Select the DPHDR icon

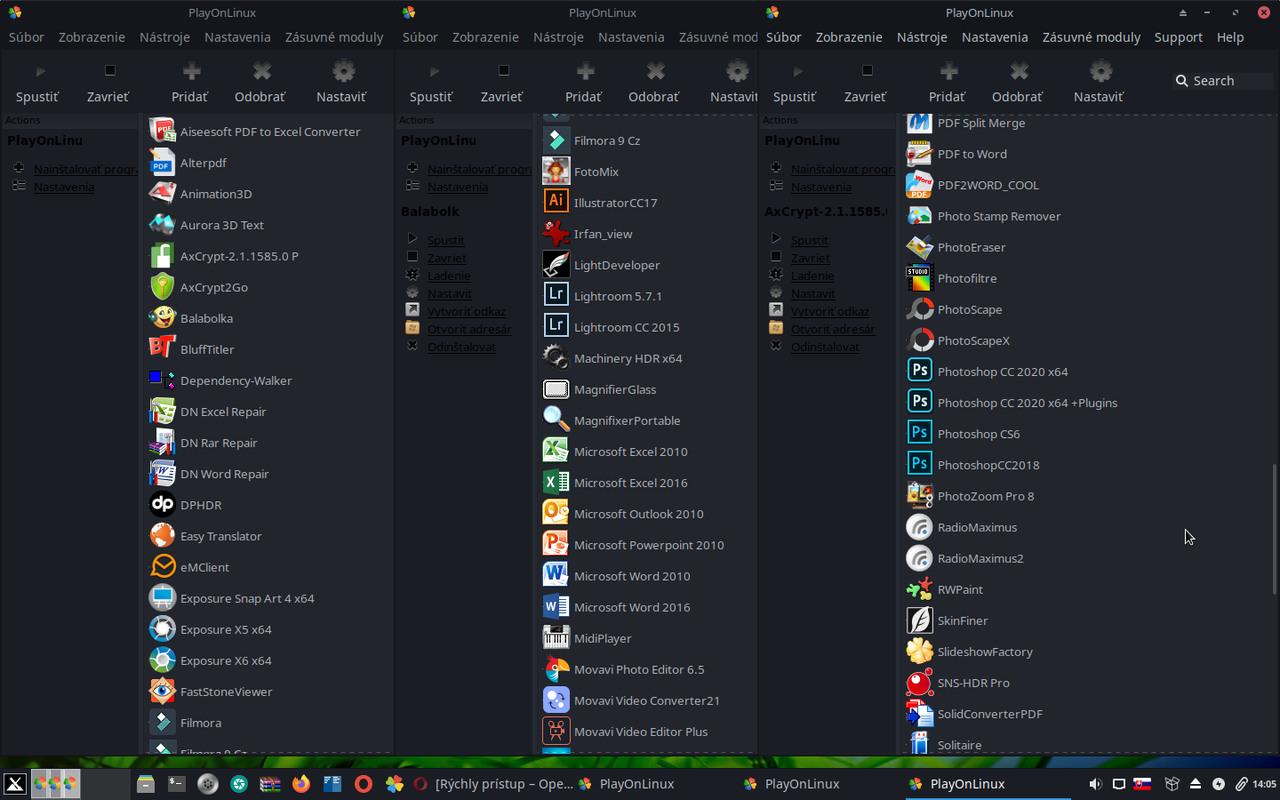[162, 504]
